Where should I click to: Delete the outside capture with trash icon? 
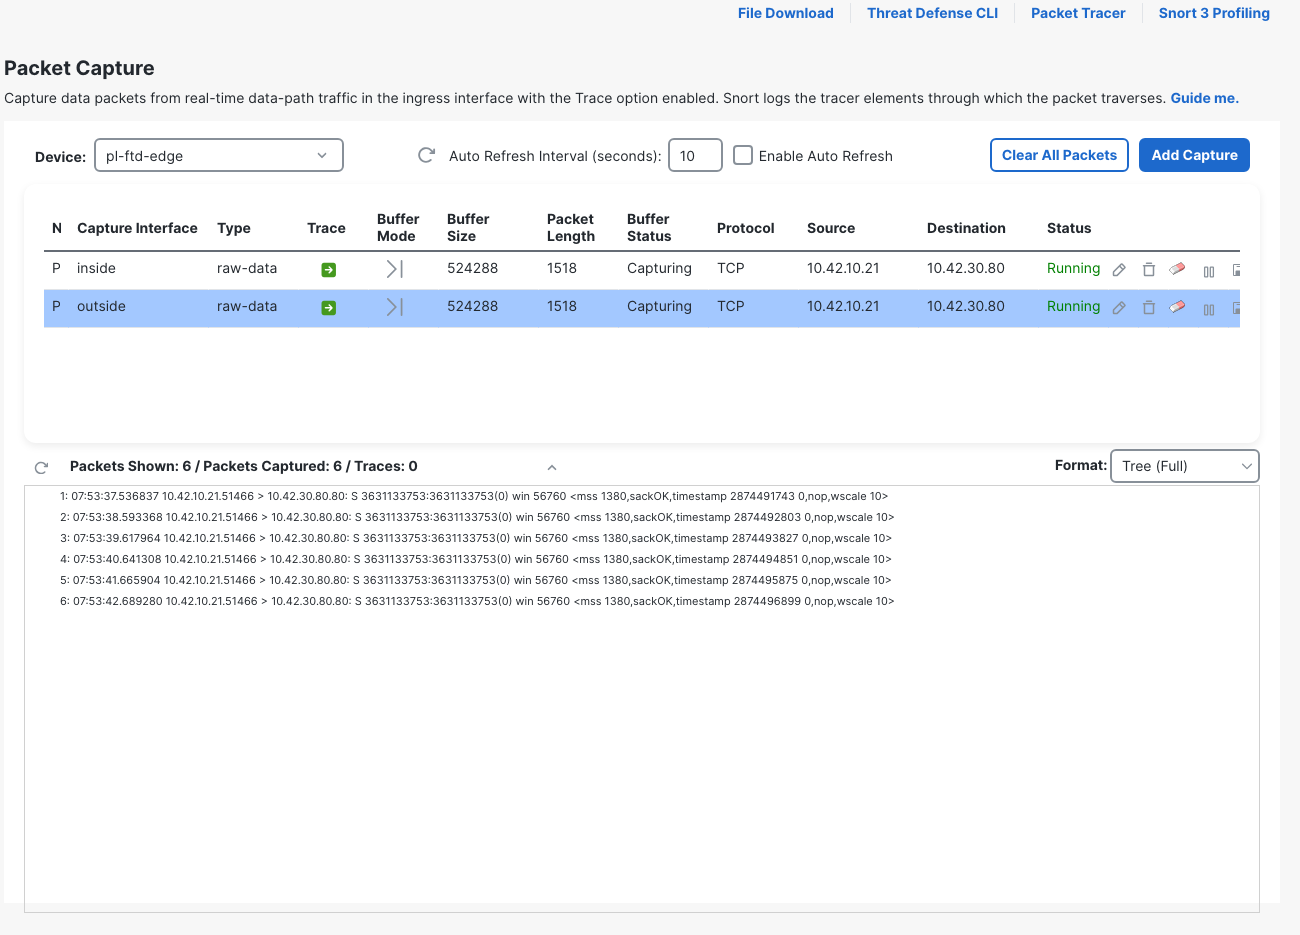[x=1149, y=308]
